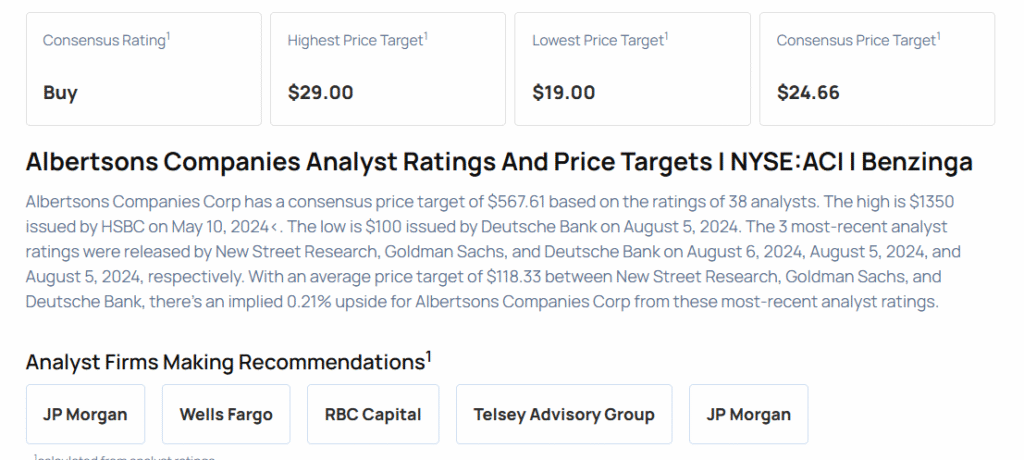Click the $29.00 highest target value
This screenshot has height=460, width=1024.
coord(320,93)
